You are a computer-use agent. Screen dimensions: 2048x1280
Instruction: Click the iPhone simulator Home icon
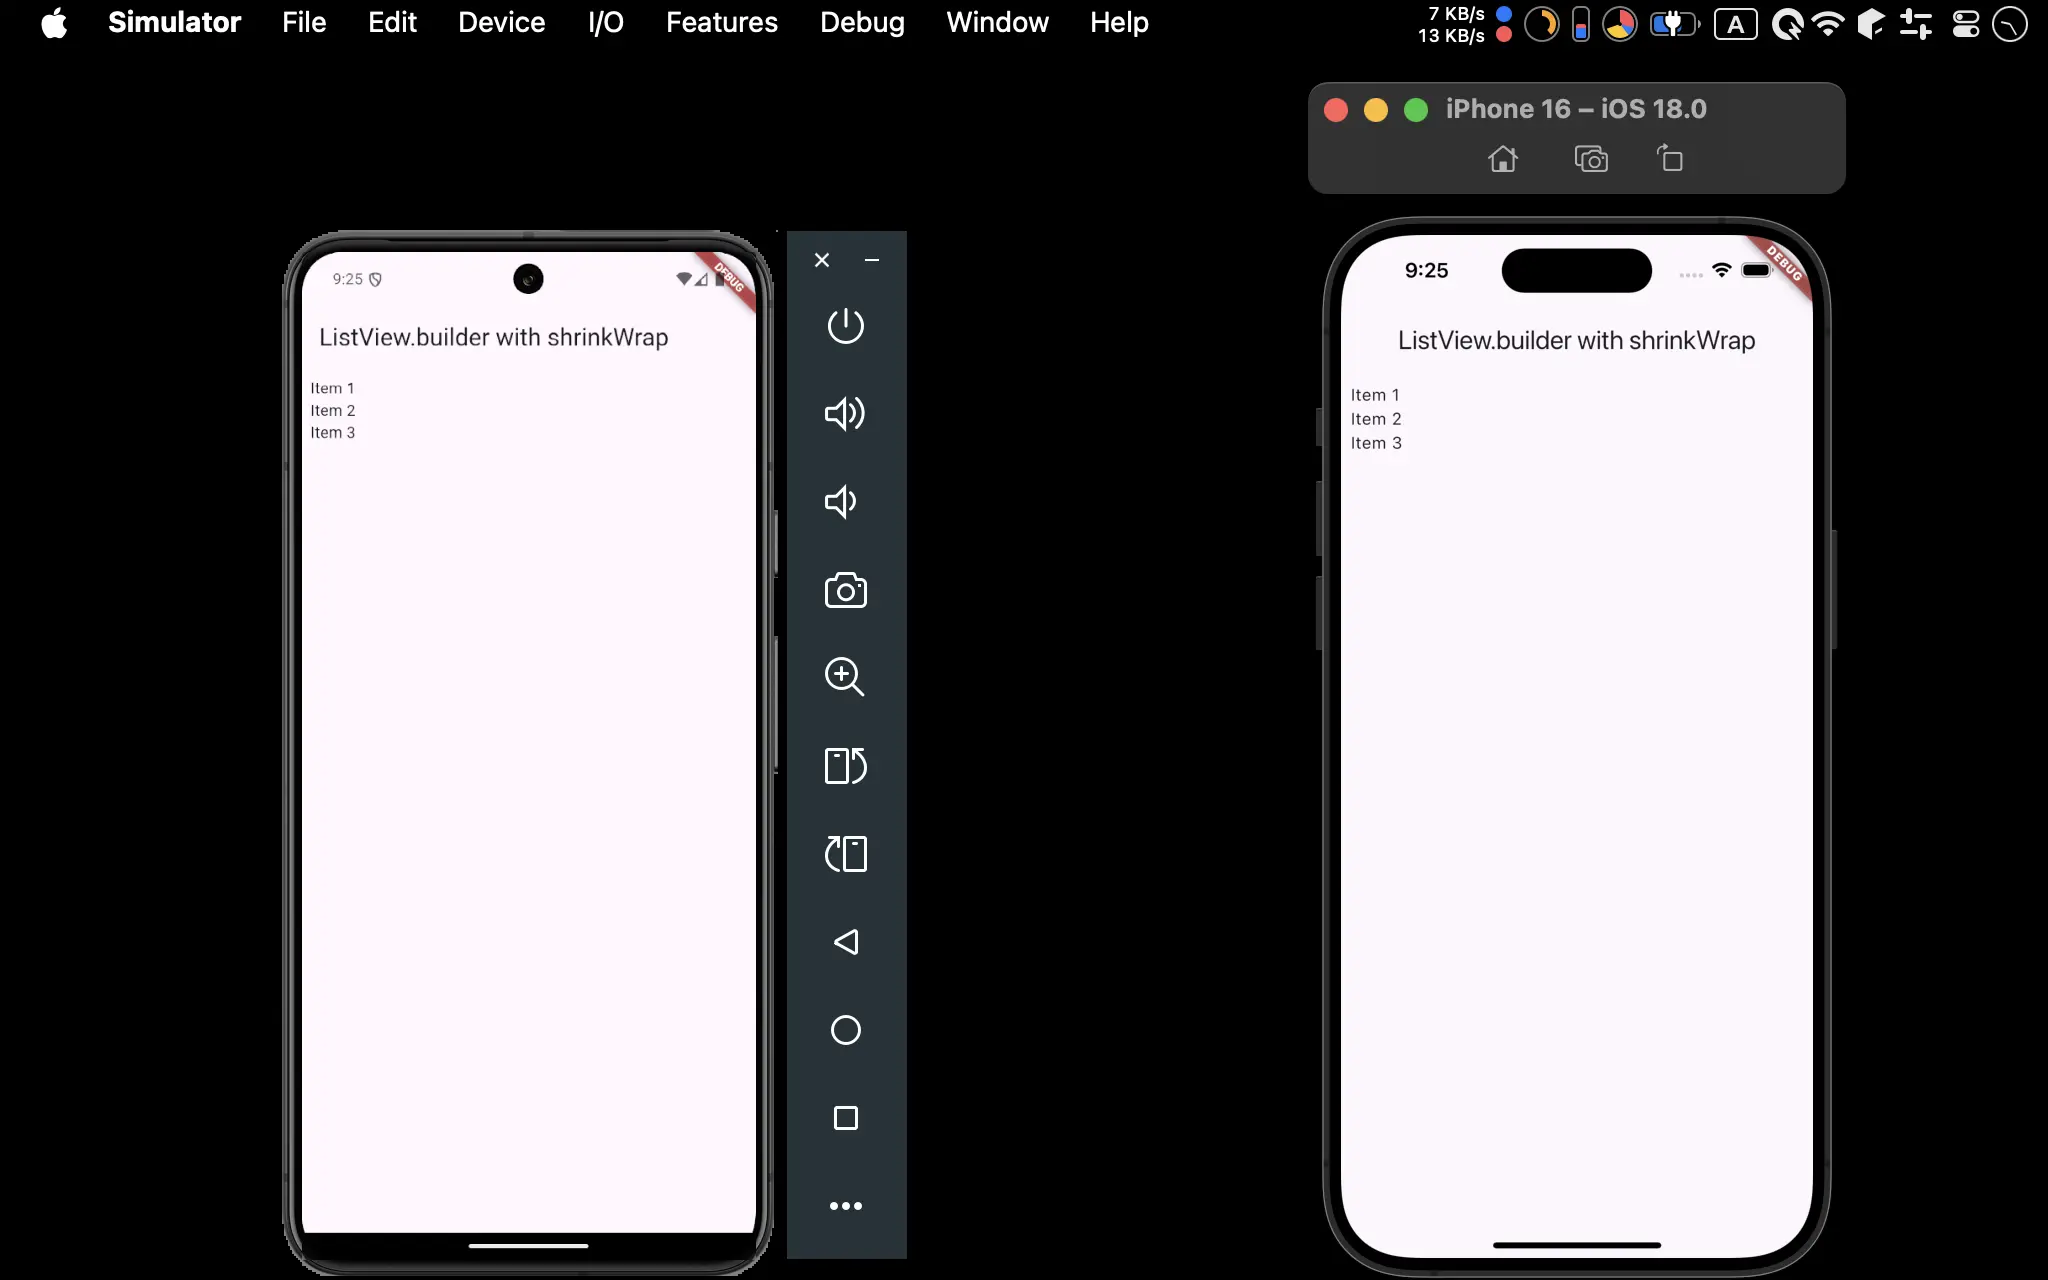coord(1503,159)
